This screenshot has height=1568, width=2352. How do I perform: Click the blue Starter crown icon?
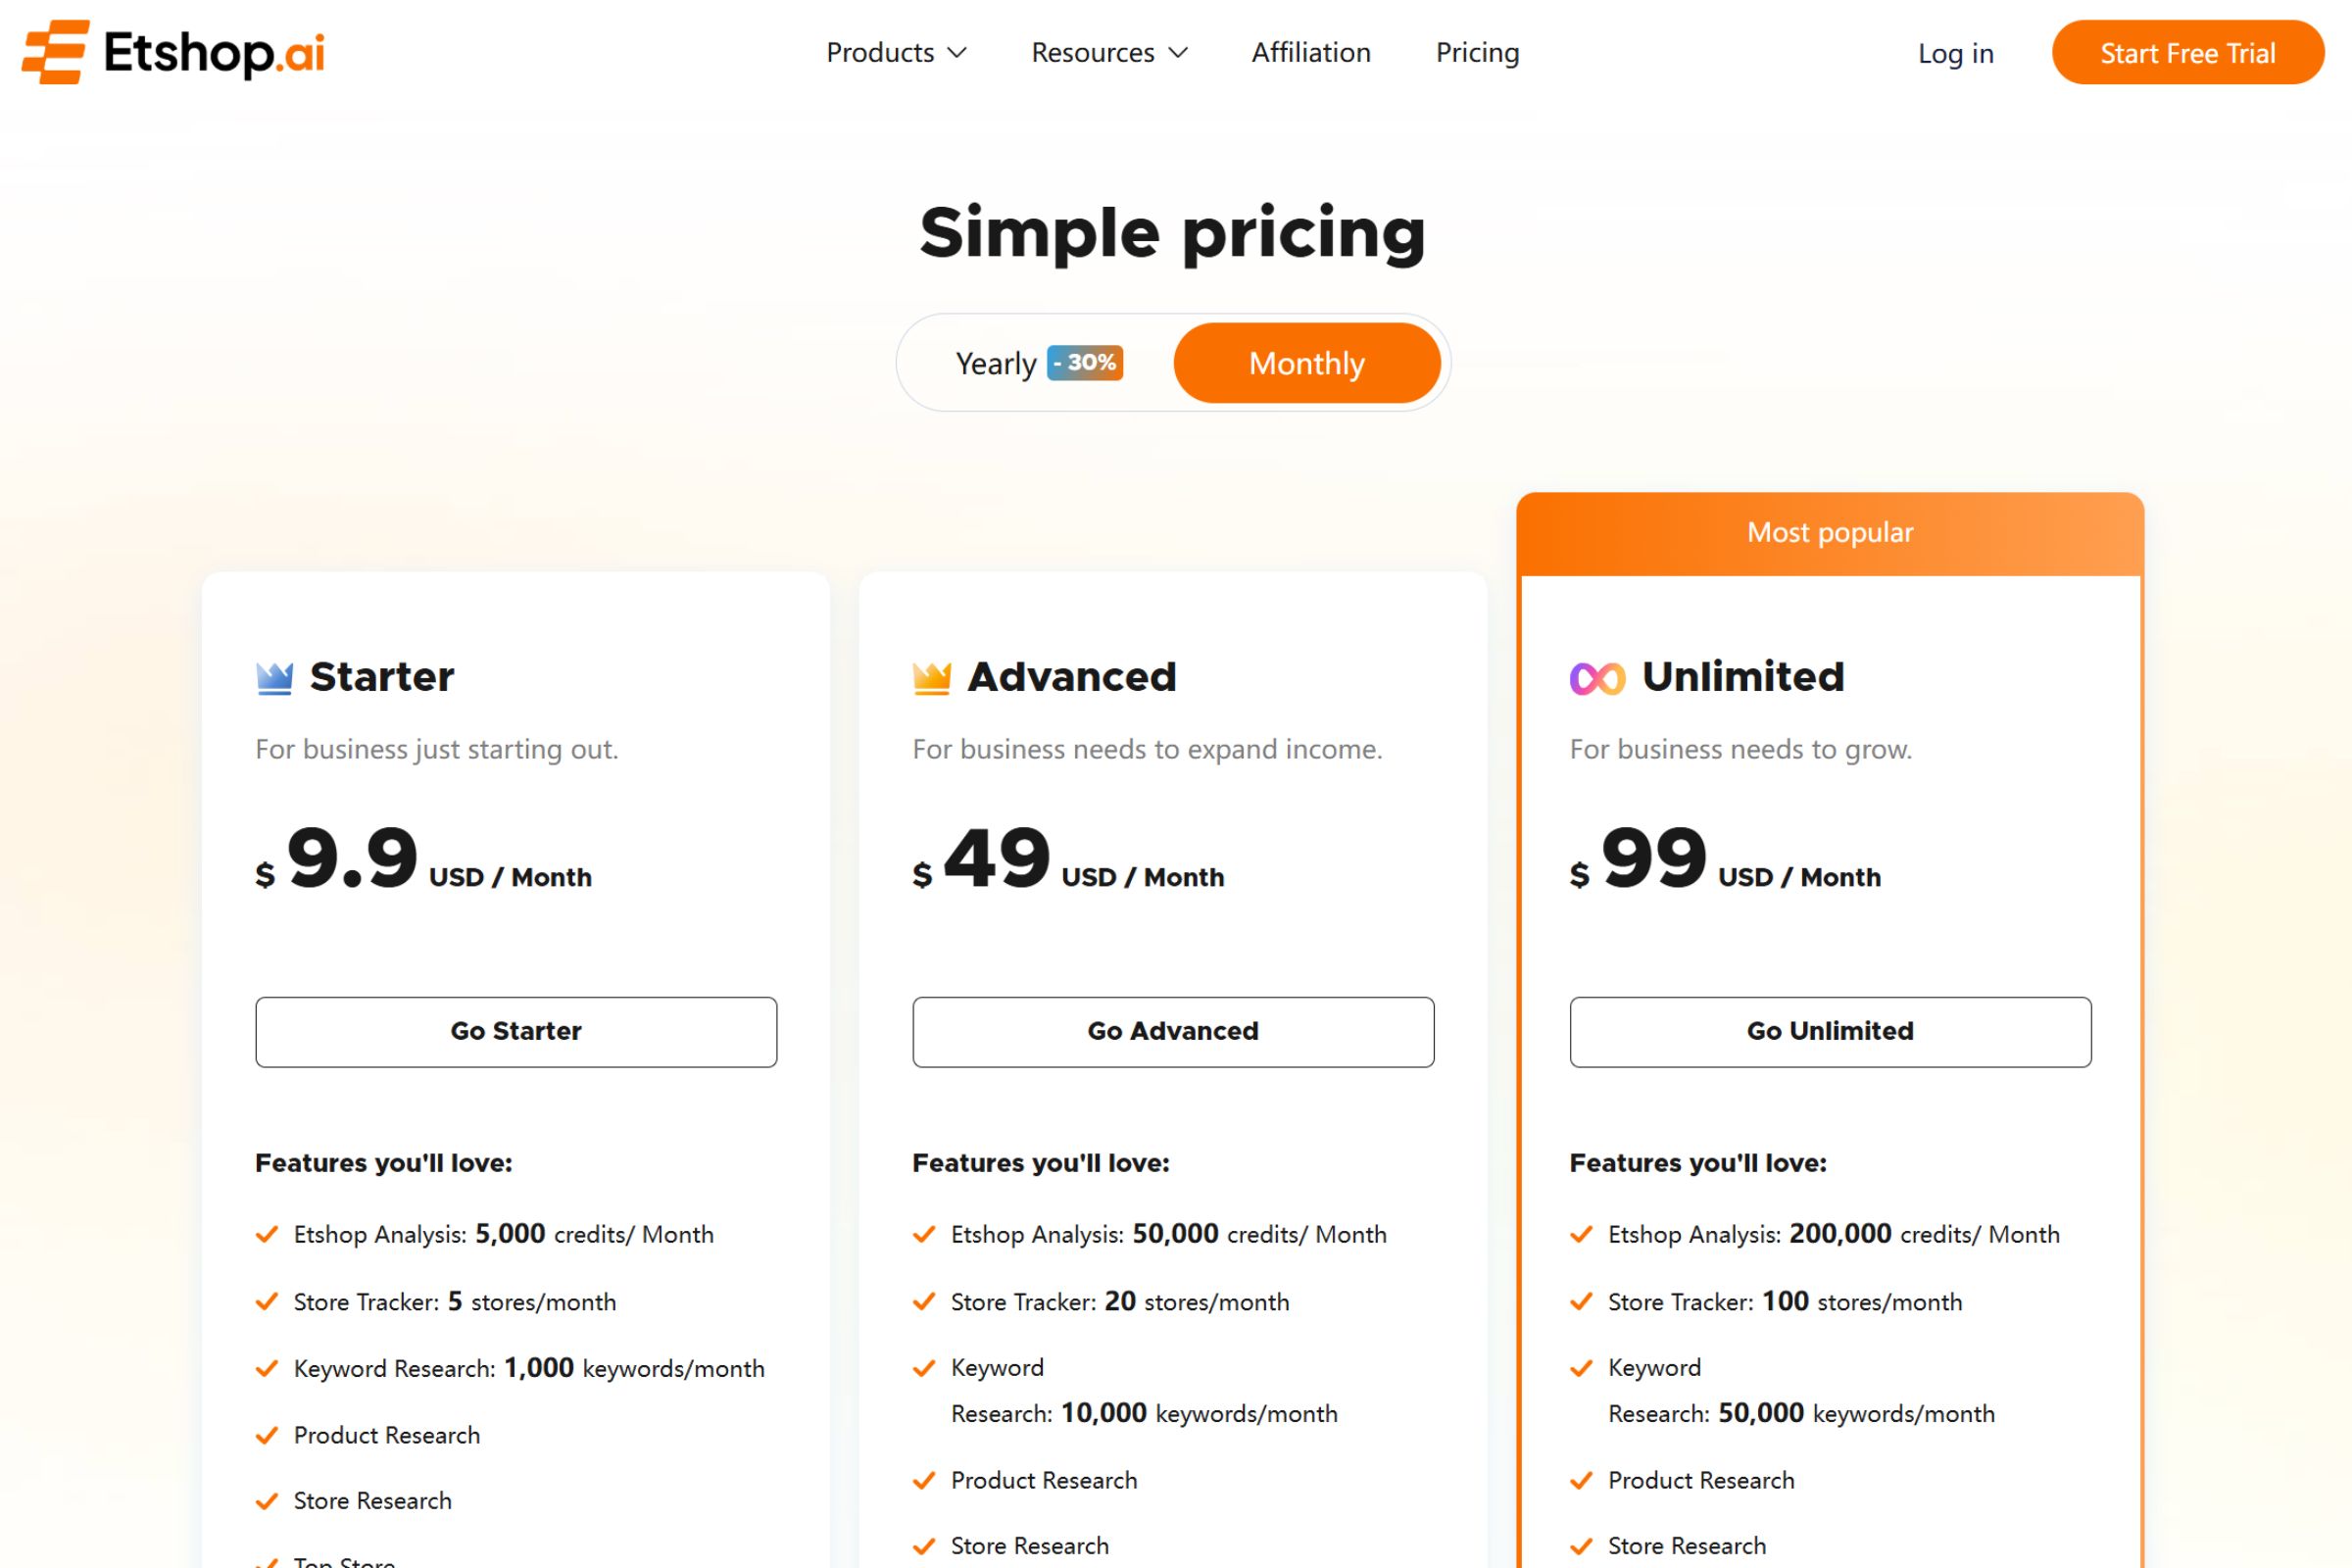click(x=274, y=678)
